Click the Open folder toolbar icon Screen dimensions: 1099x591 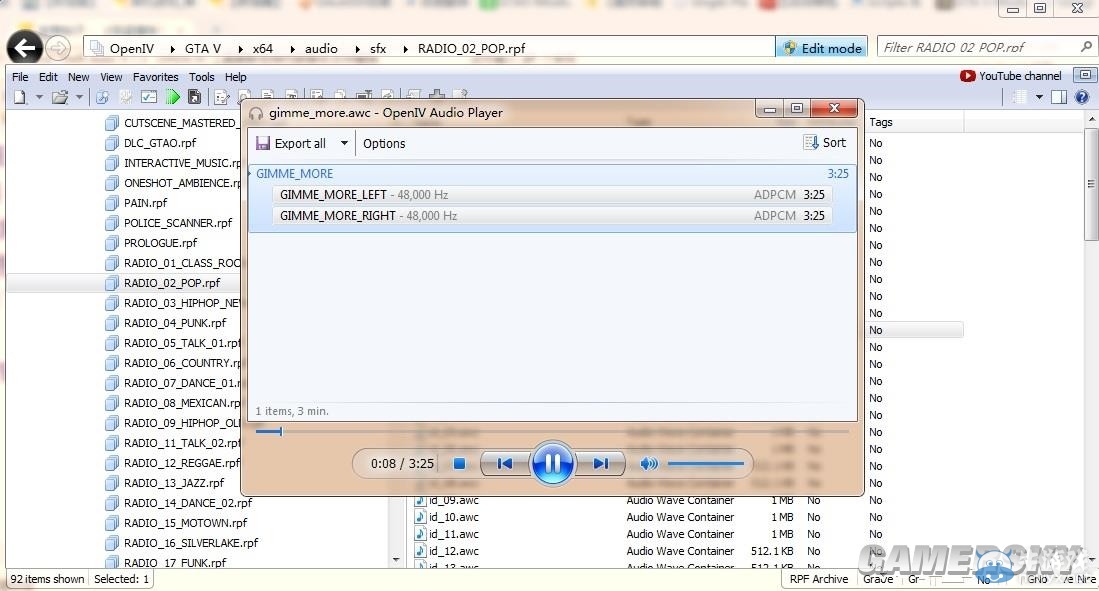click(60, 97)
